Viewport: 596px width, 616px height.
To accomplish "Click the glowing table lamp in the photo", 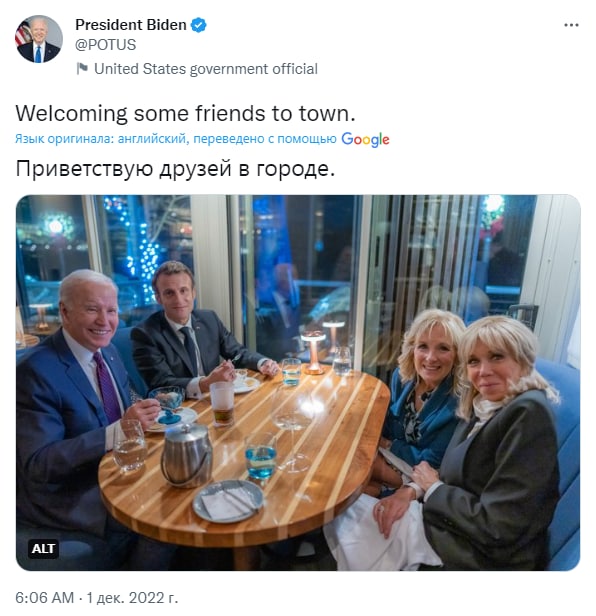I will click(314, 352).
